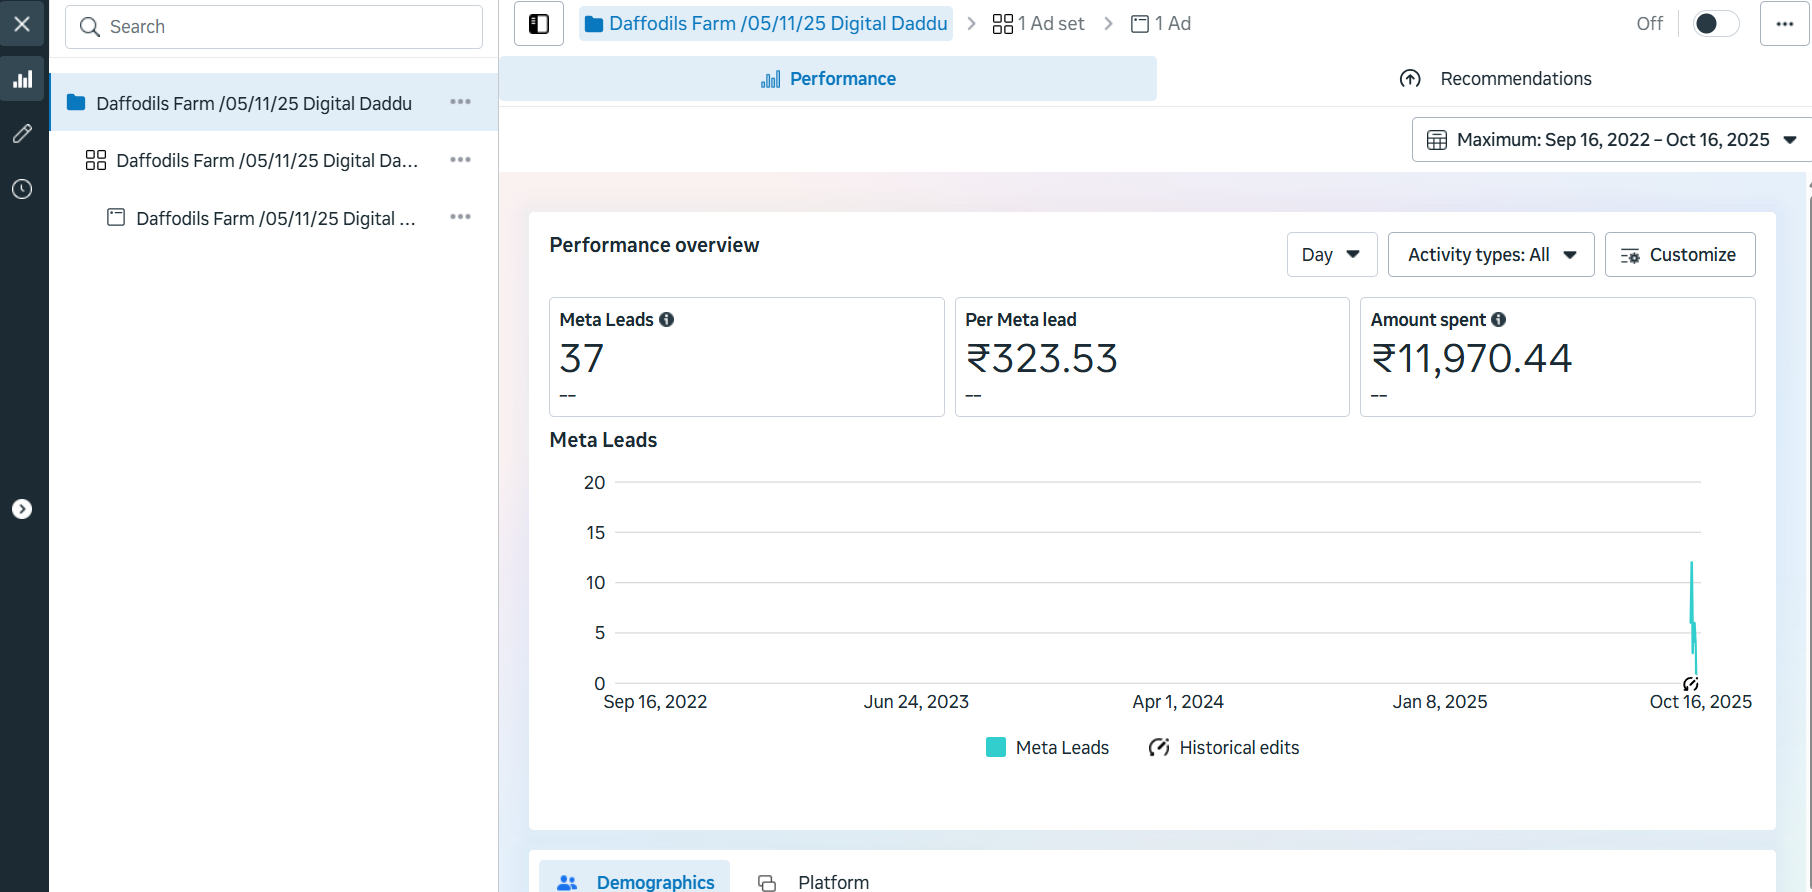This screenshot has height=892, width=1812.
Task: Click the pencil edit icon in sidebar
Action: [x=22, y=134]
